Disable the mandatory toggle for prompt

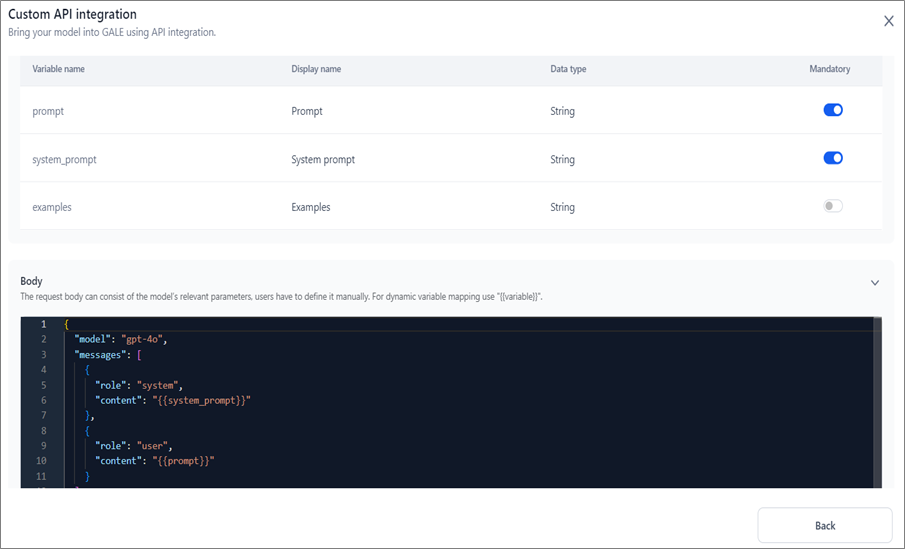point(832,110)
